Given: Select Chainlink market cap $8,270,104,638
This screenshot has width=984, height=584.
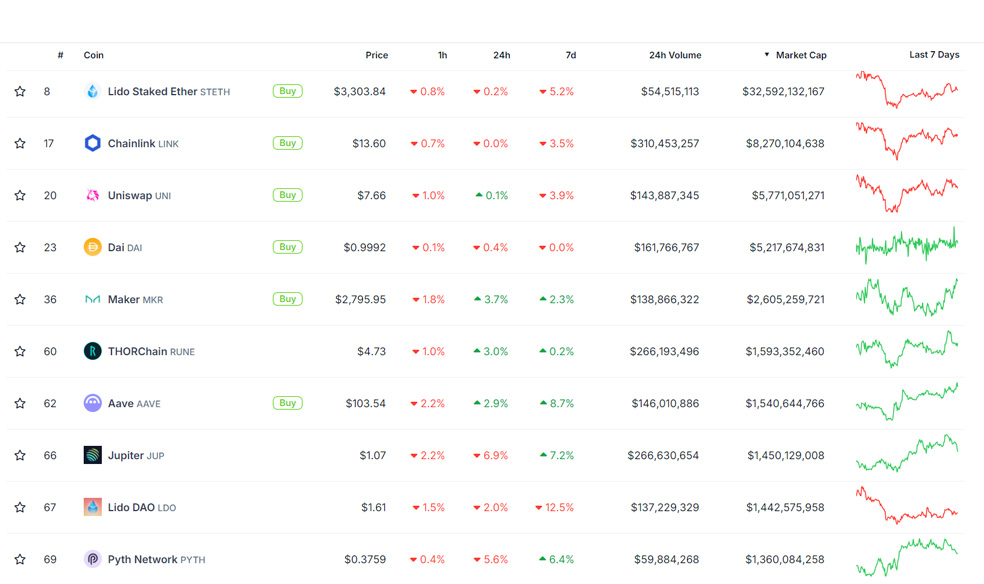Looking at the screenshot, I should [785, 144].
